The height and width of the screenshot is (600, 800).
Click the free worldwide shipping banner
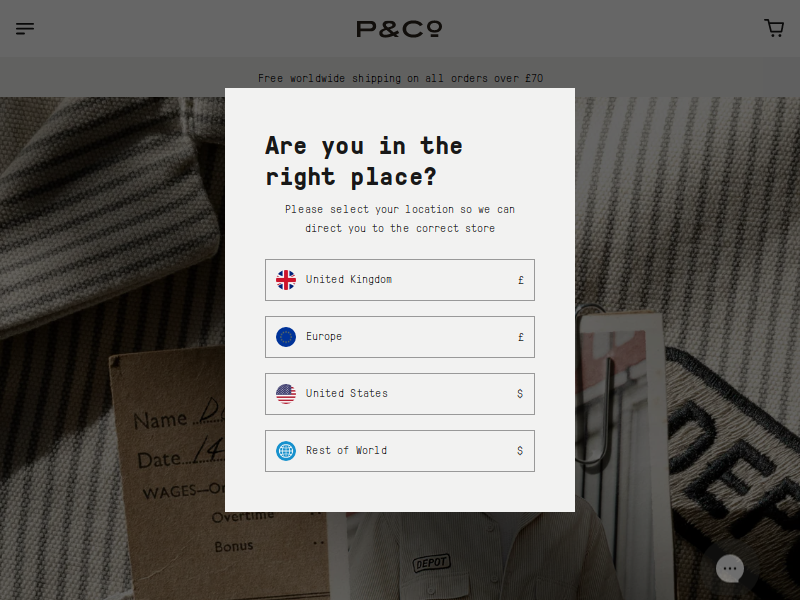400,78
